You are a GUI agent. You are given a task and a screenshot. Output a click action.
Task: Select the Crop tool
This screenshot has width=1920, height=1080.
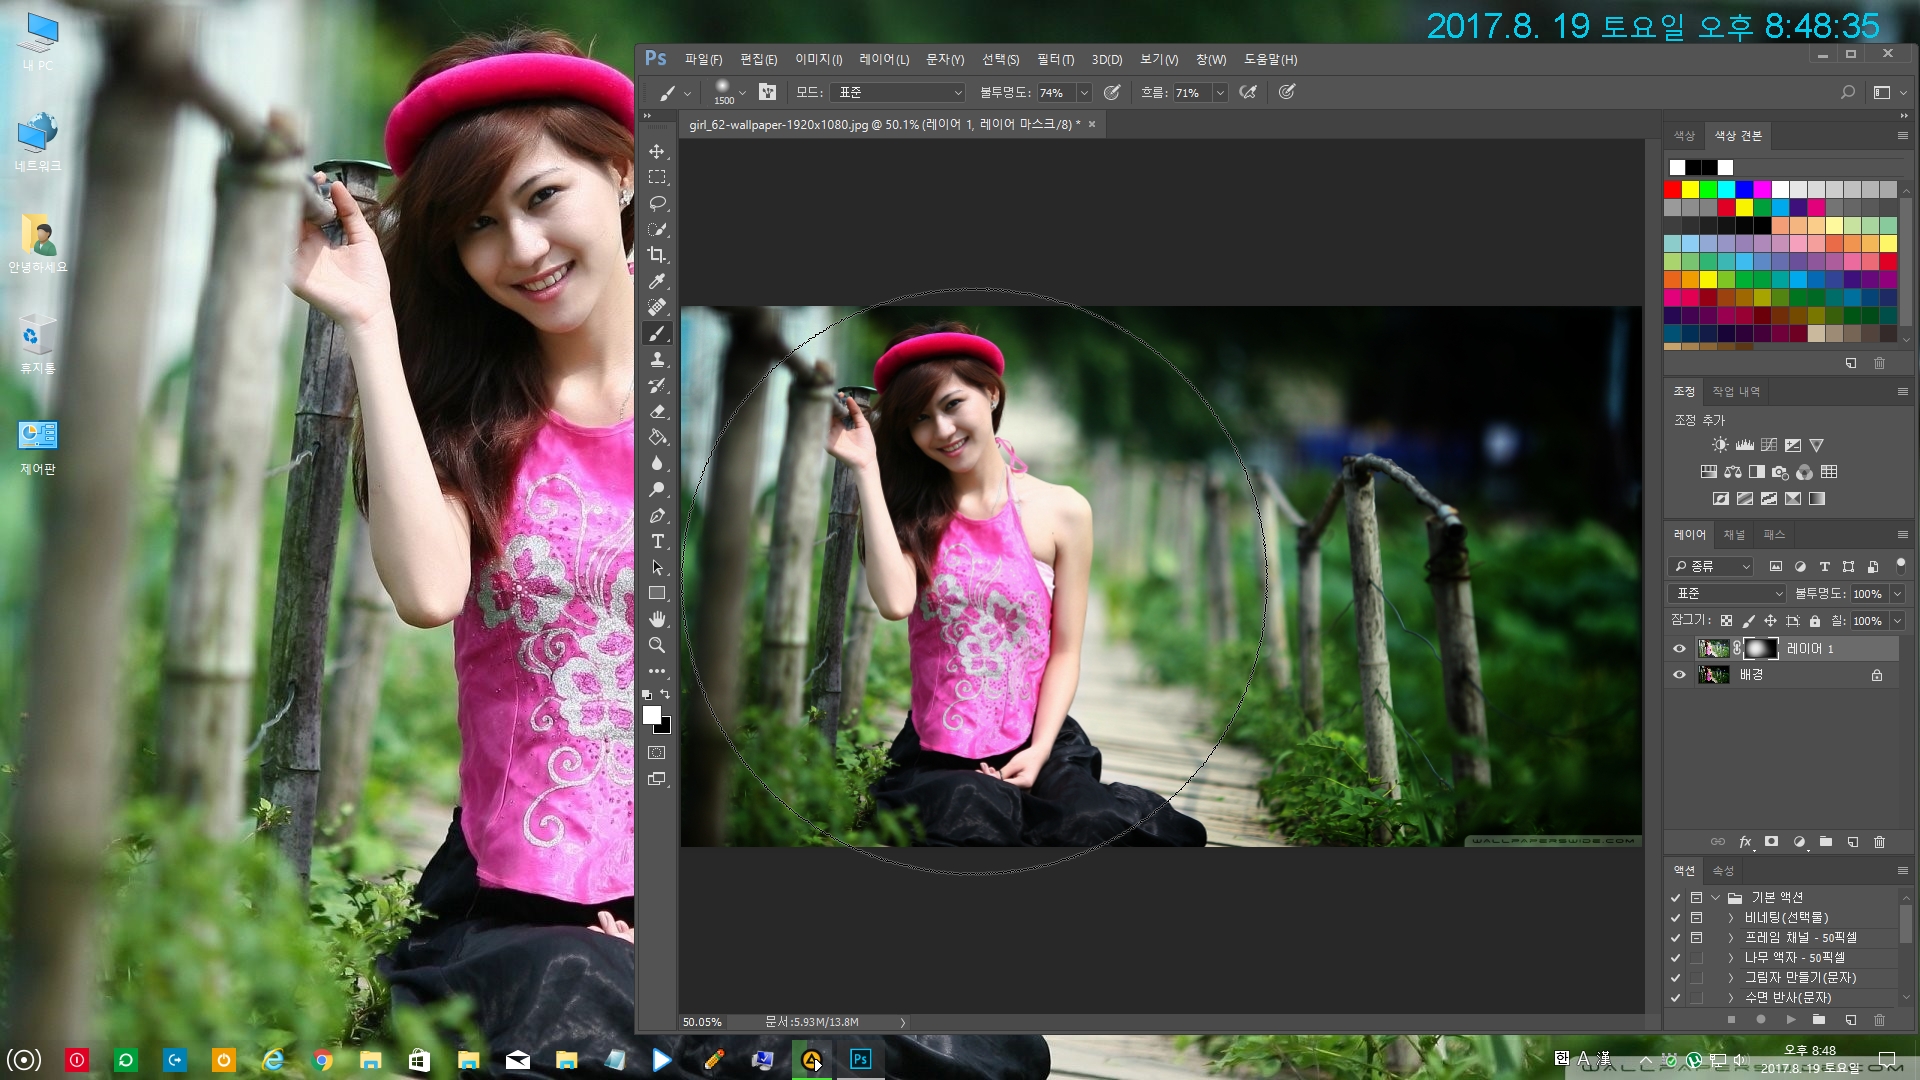click(x=657, y=255)
